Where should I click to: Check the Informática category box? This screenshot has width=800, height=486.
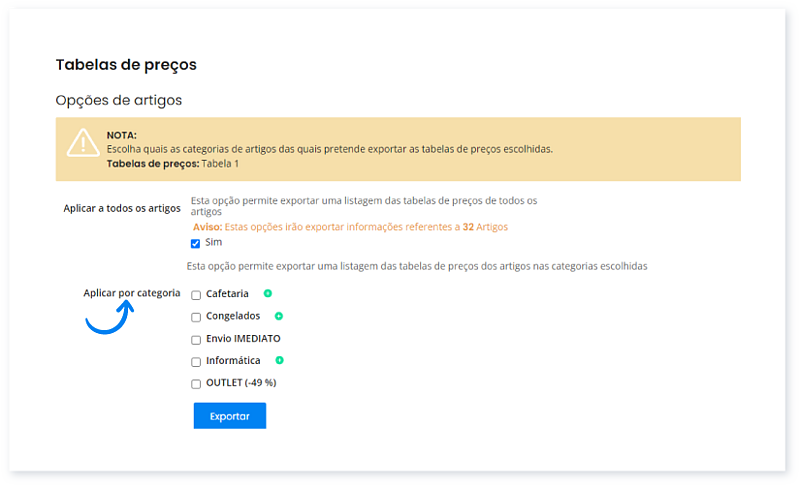[x=196, y=361]
